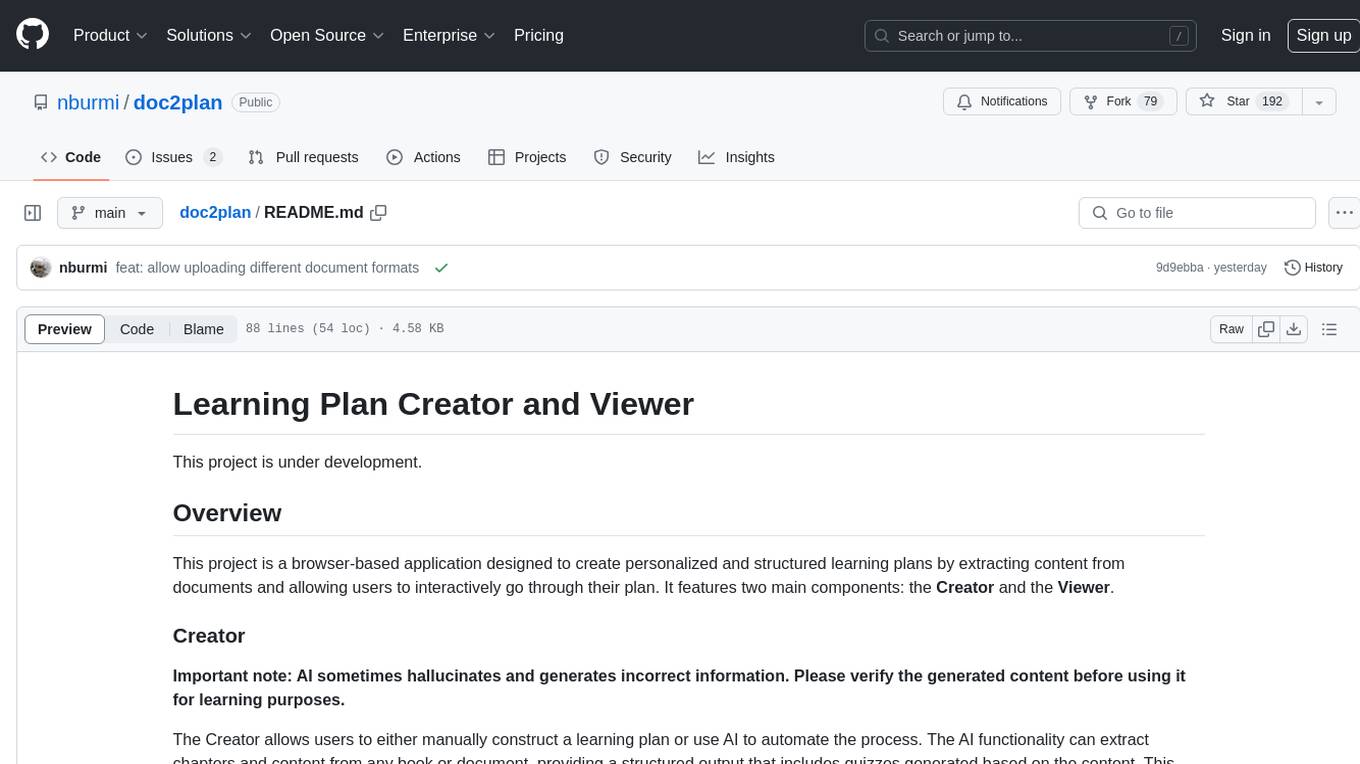View the file History

(1313, 268)
